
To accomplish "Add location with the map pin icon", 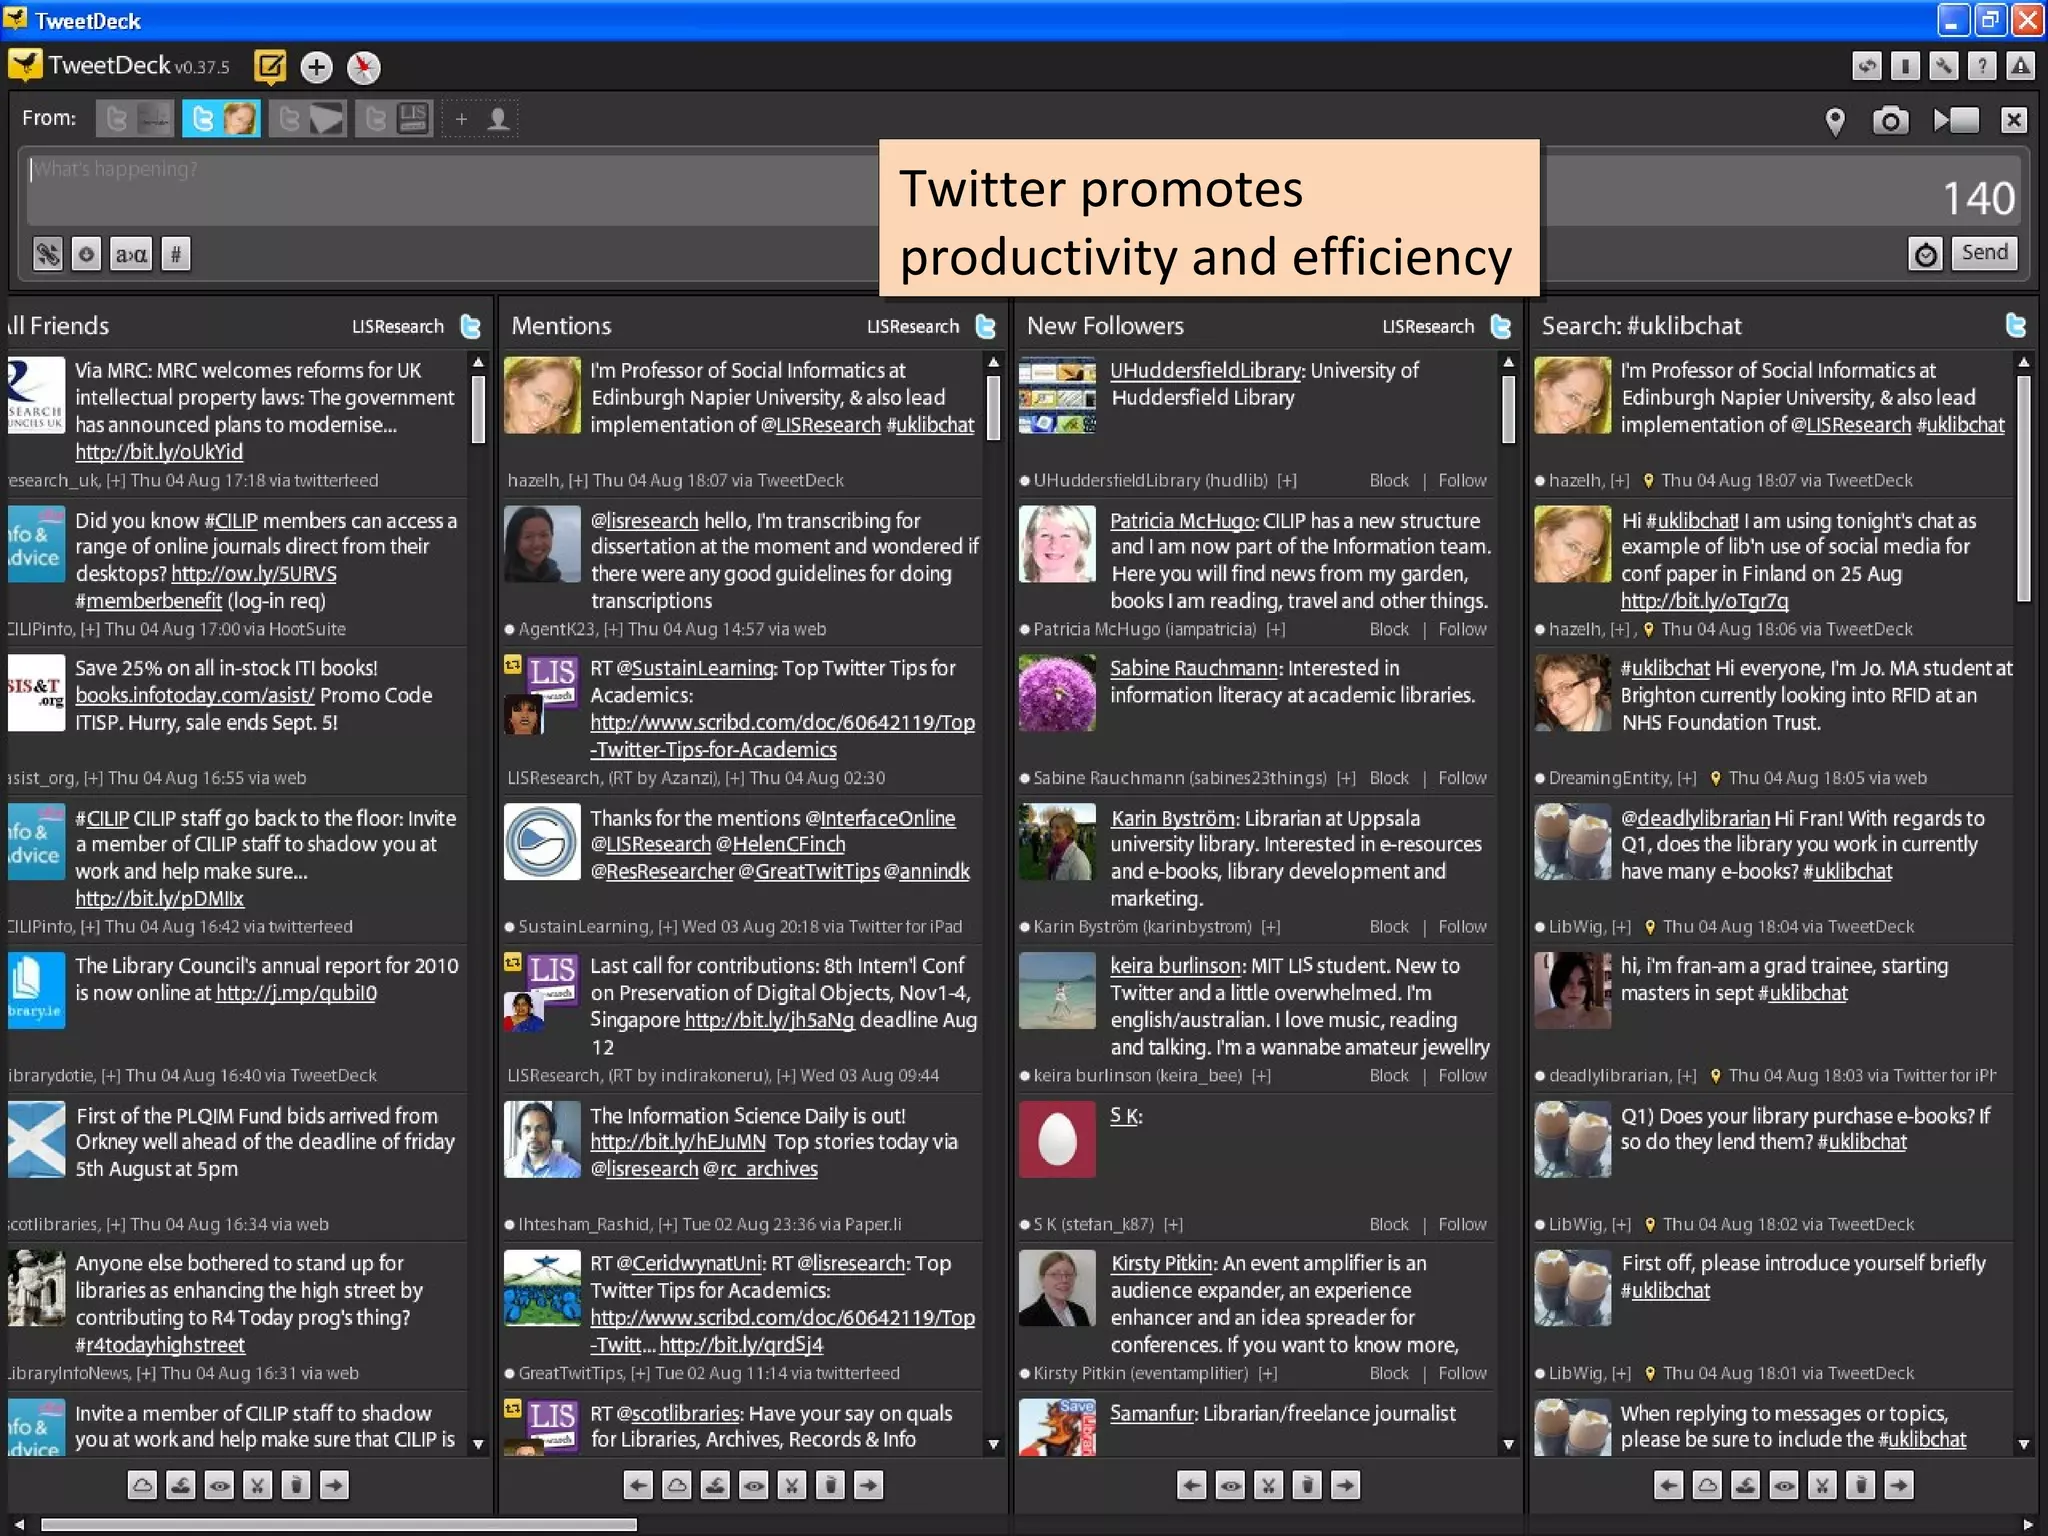I will (x=1834, y=122).
